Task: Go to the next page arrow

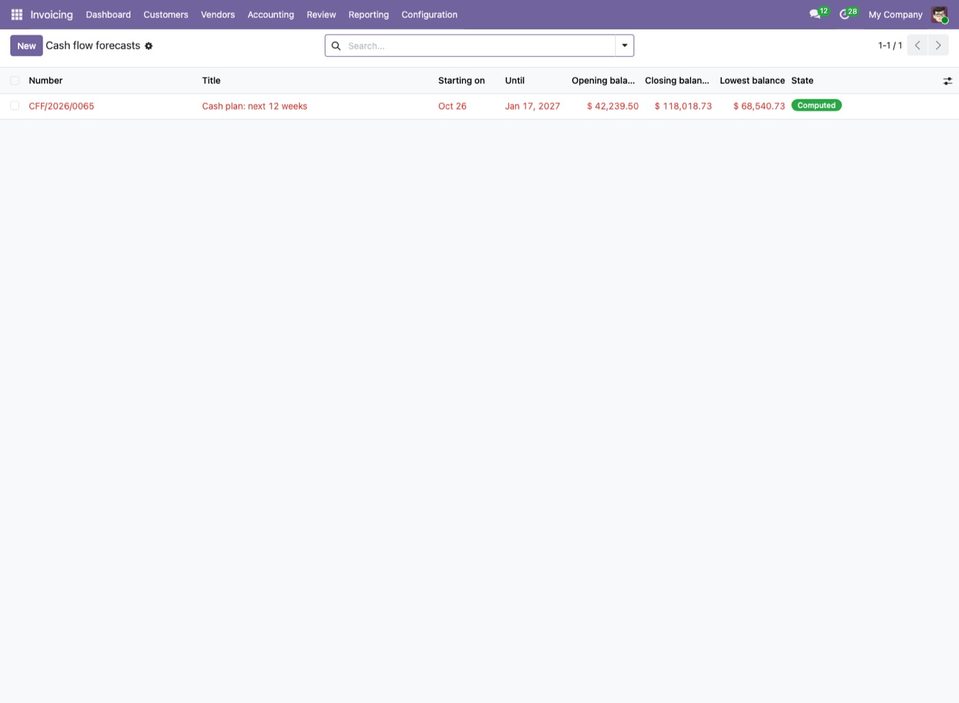Action: 938,45
